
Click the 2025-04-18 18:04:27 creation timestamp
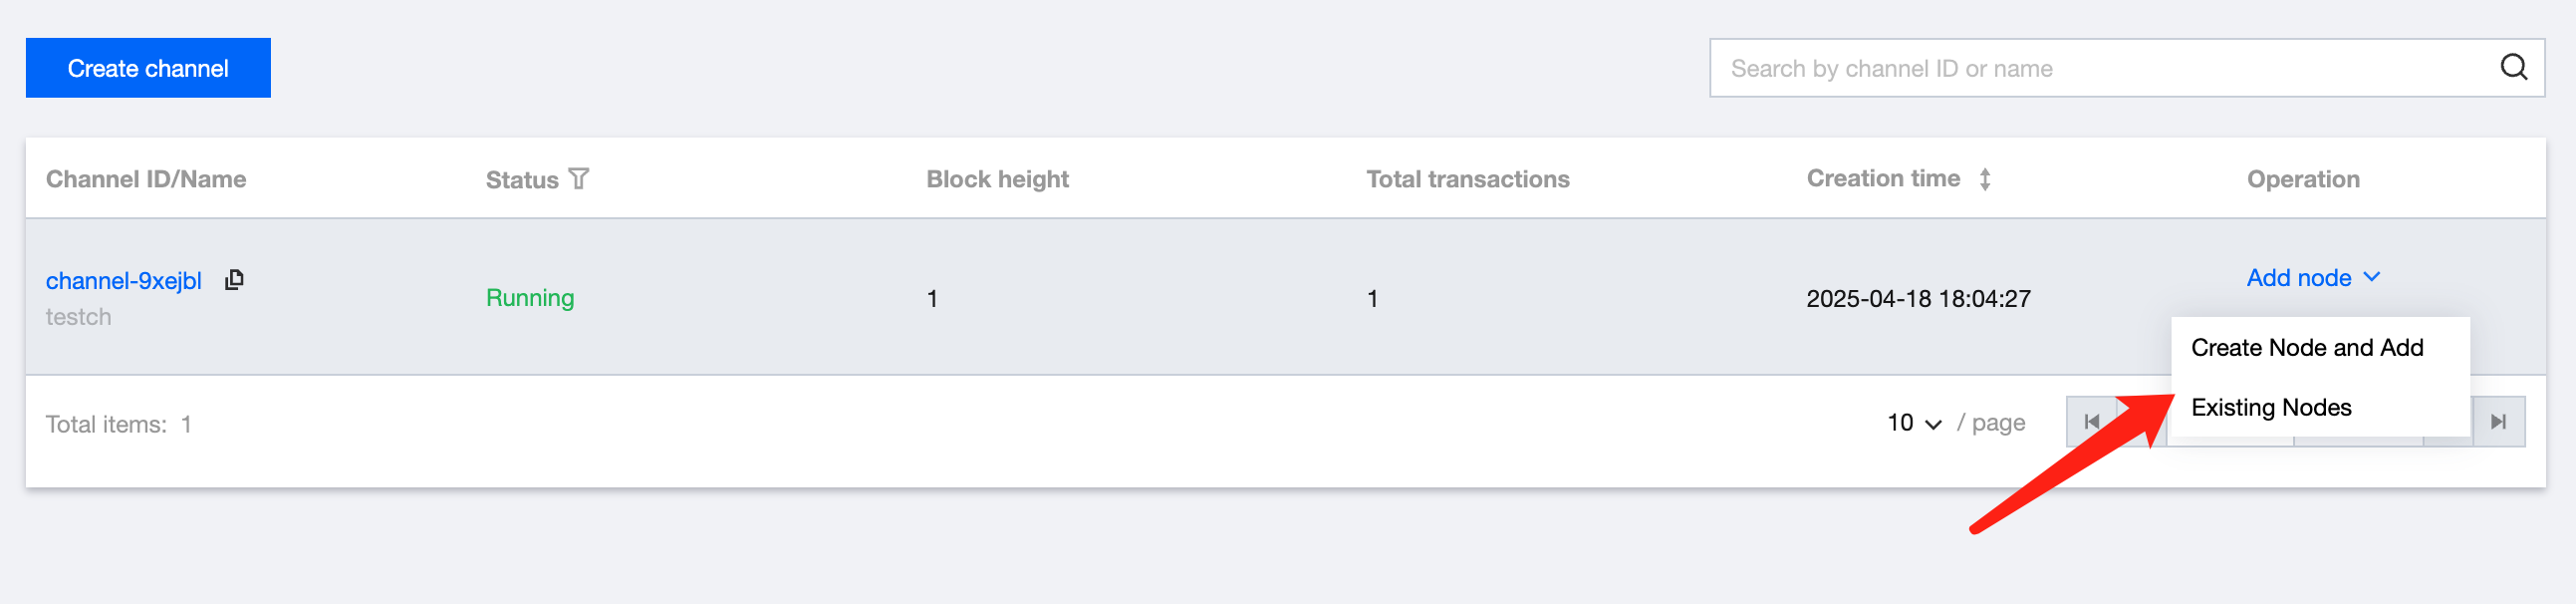(x=1918, y=298)
